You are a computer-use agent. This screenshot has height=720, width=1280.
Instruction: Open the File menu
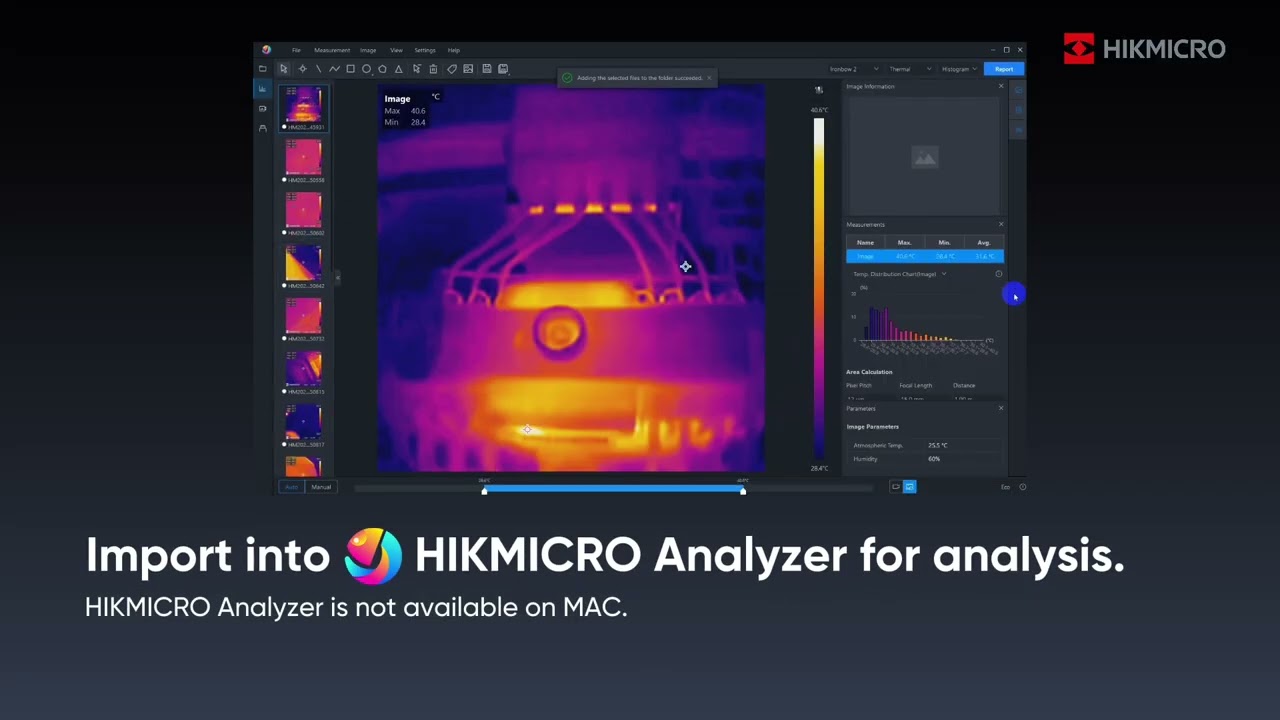pyautogui.click(x=296, y=50)
